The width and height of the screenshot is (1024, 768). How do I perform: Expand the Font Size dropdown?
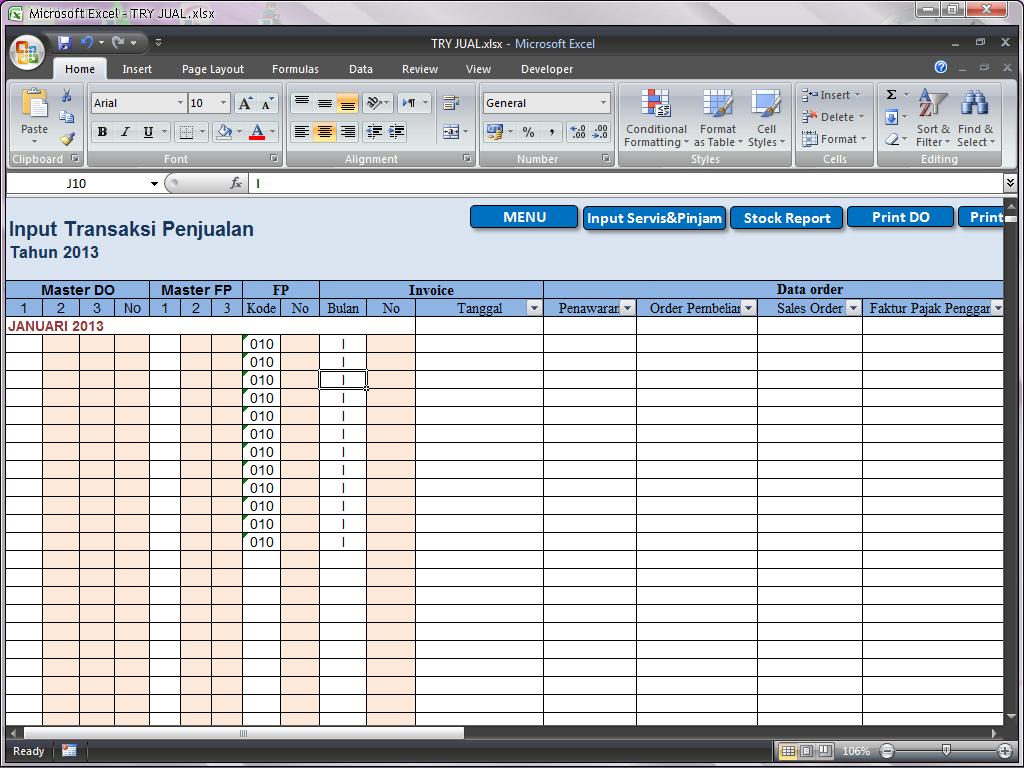(x=222, y=103)
